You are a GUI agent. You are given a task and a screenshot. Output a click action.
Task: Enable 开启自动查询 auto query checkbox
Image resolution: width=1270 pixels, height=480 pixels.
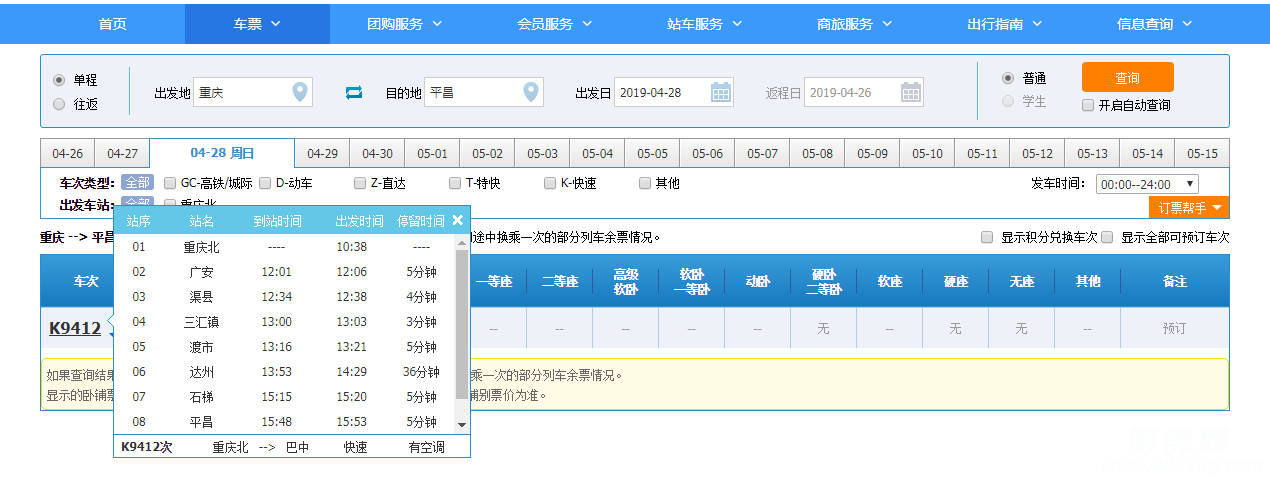pyautogui.click(x=1088, y=105)
